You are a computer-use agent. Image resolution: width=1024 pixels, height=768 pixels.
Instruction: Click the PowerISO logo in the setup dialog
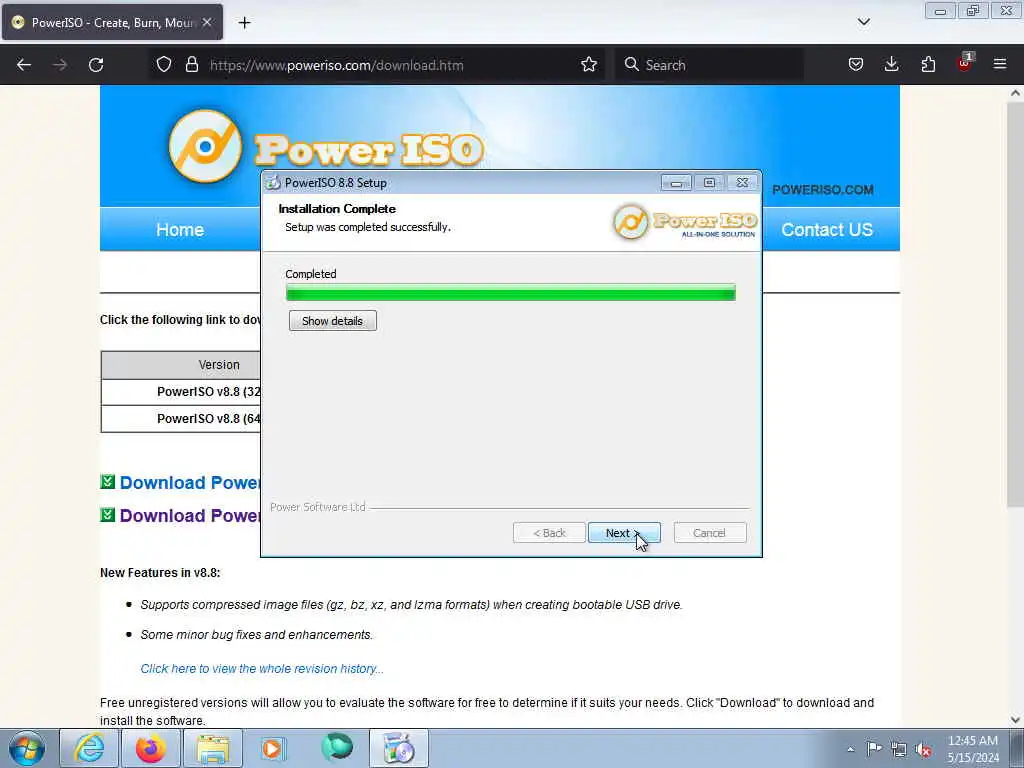684,222
